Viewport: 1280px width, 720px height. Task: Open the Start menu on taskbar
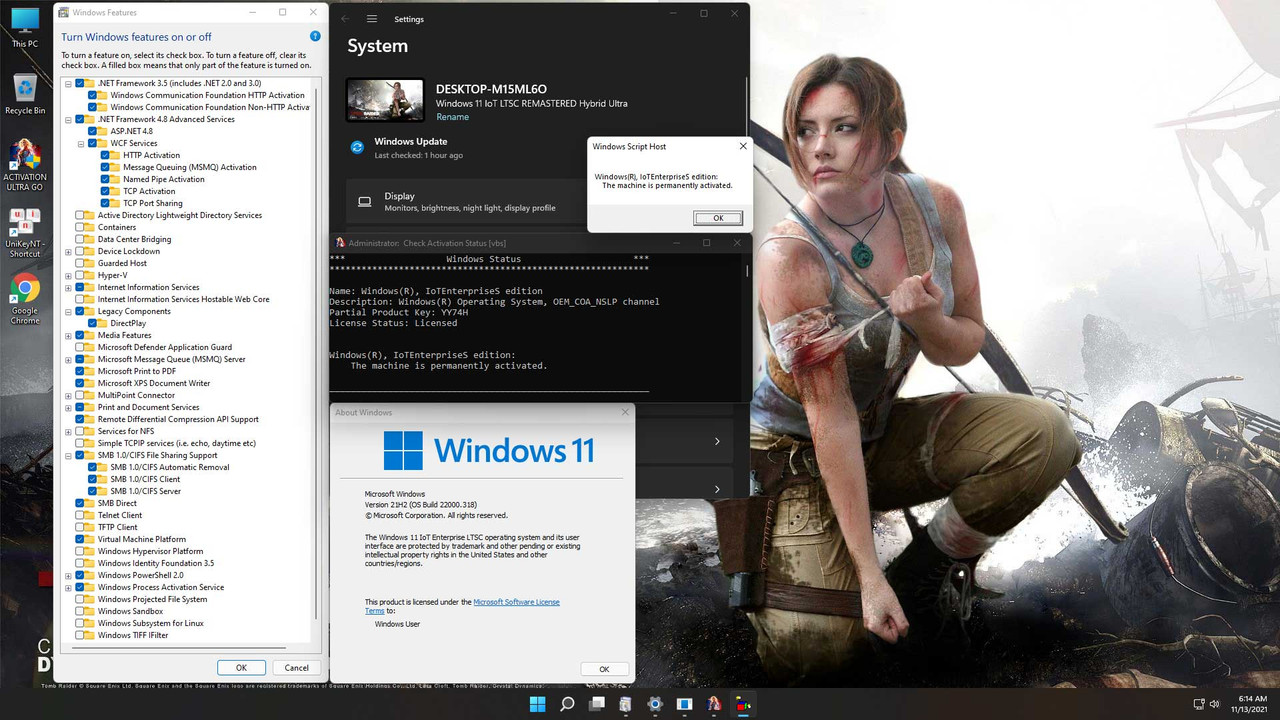(x=537, y=704)
